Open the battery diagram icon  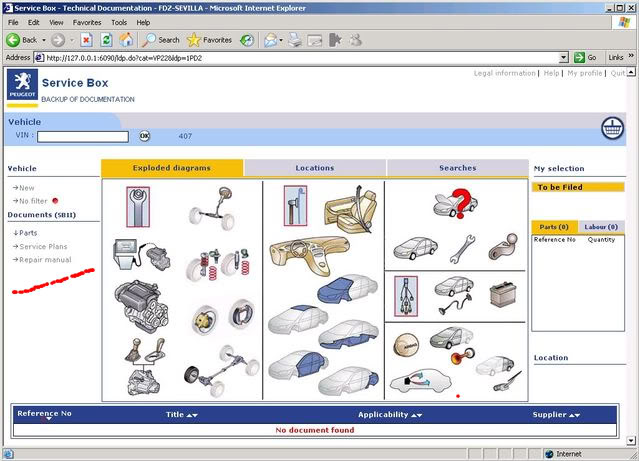point(502,295)
